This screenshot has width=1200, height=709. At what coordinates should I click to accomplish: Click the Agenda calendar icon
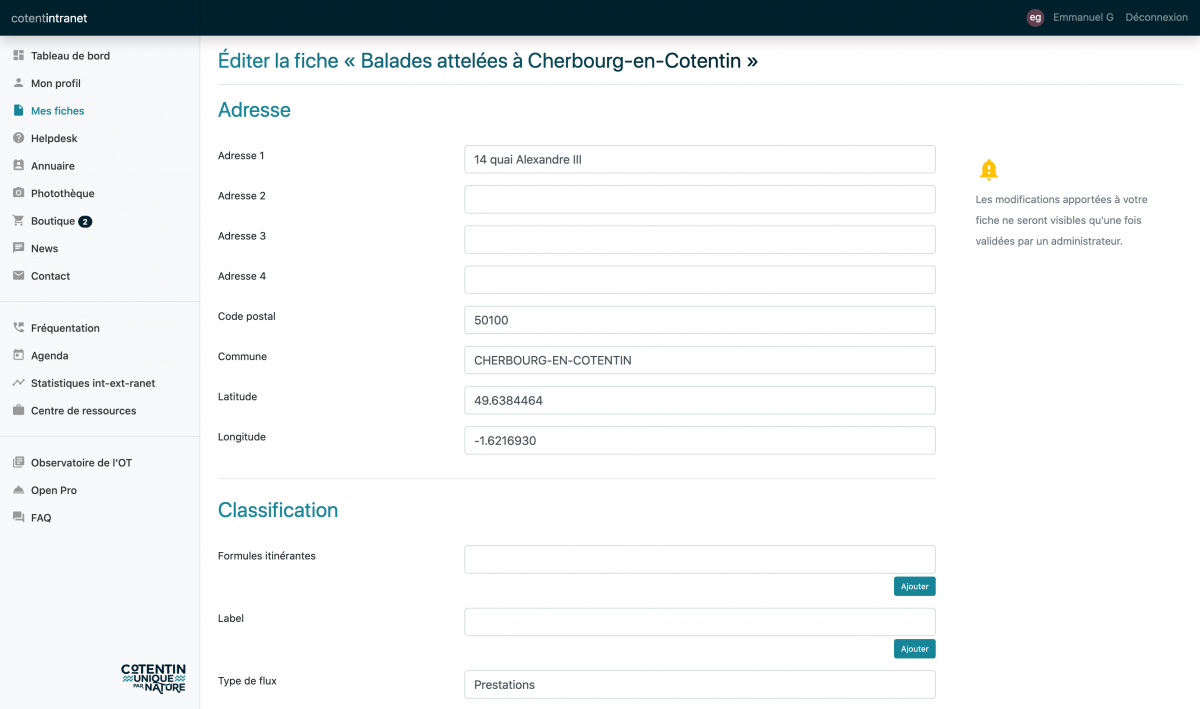tap(18, 355)
